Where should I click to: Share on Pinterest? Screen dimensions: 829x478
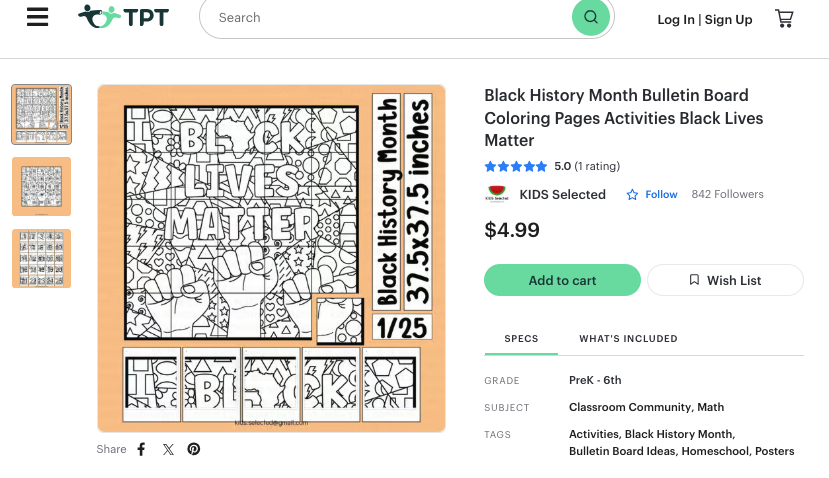[194, 449]
